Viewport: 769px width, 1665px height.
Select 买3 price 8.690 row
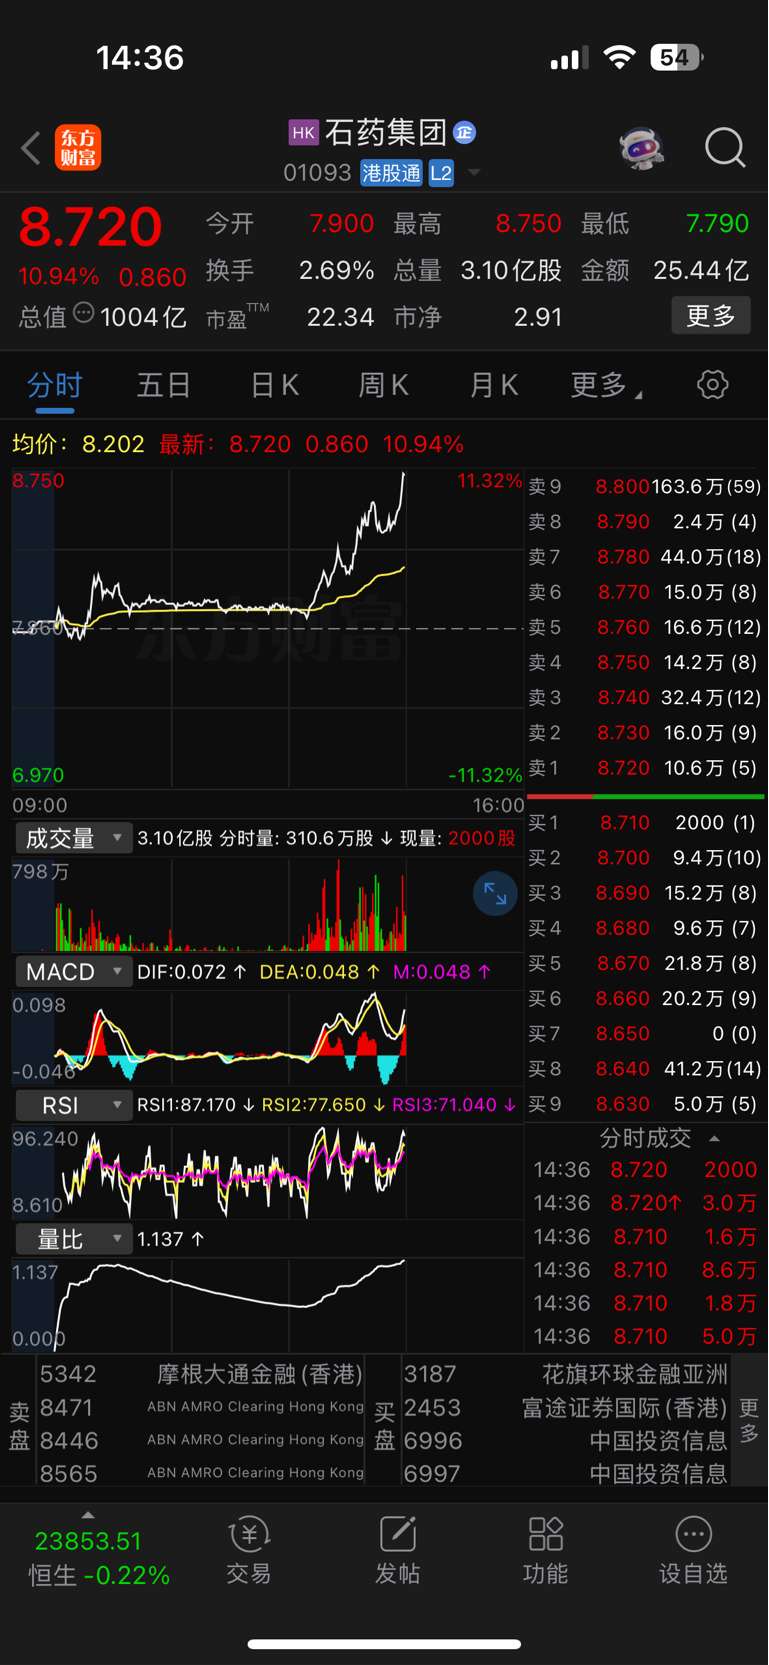[x=645, y=893]
